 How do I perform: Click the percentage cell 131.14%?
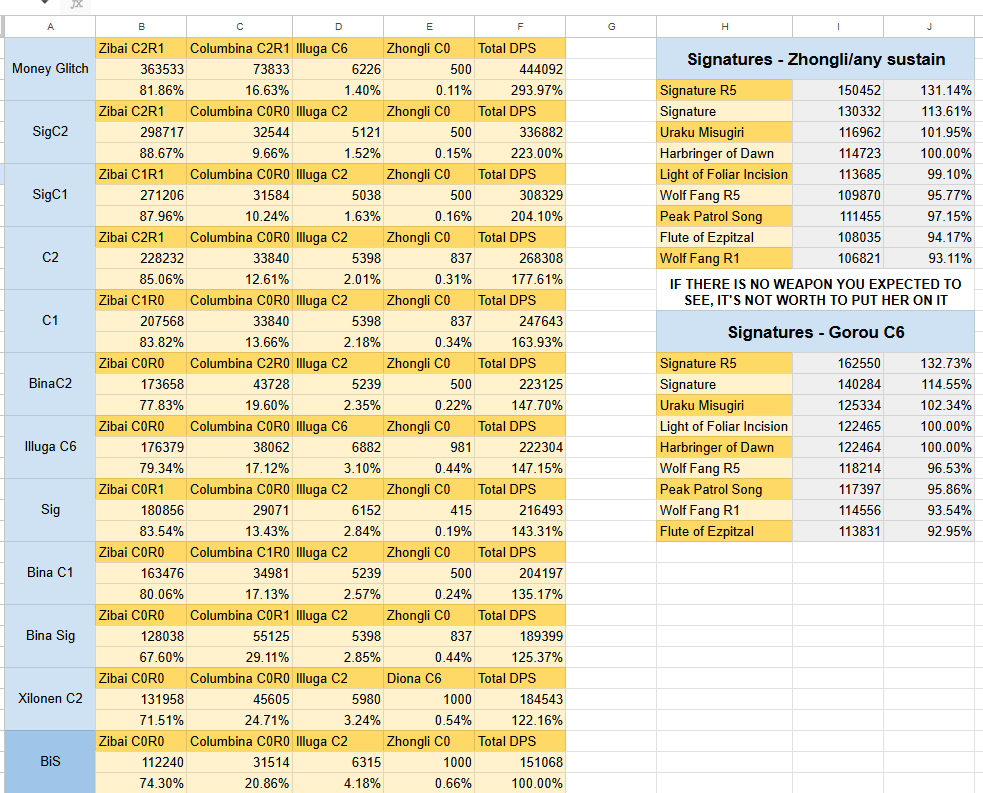click(929, 90)
